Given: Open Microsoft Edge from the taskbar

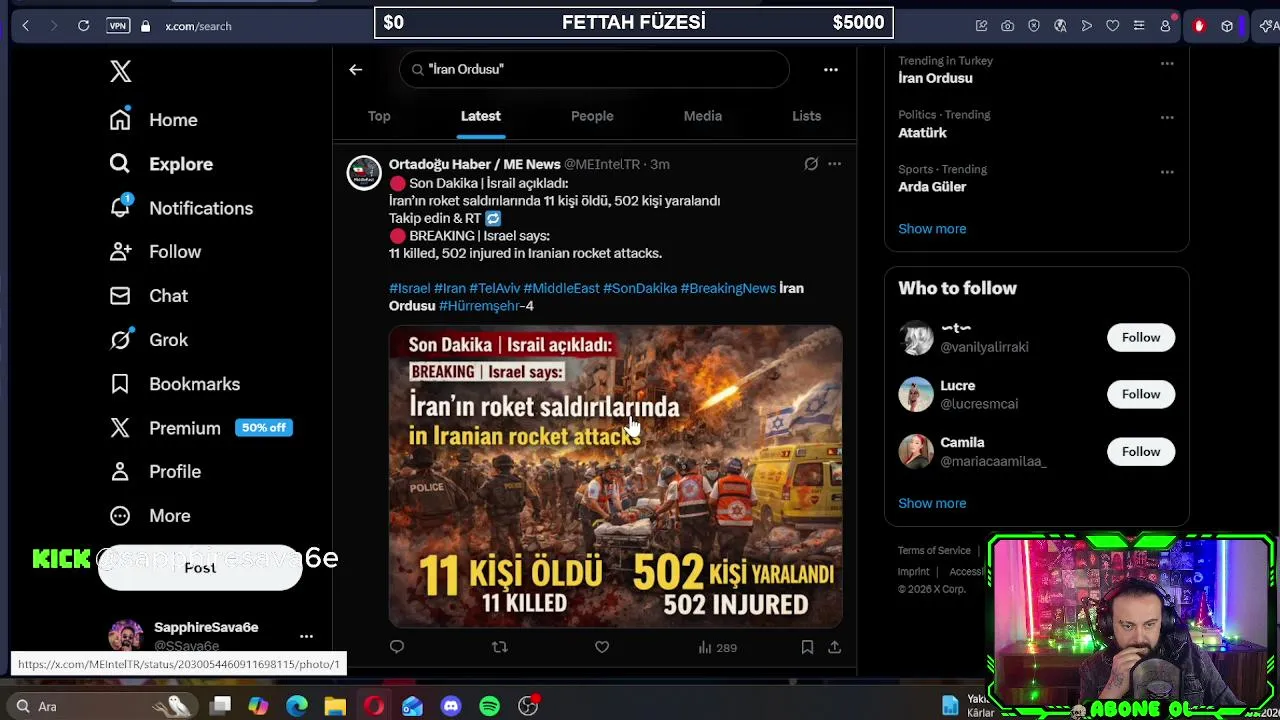Looking at the screenshot, I should 297,706.
